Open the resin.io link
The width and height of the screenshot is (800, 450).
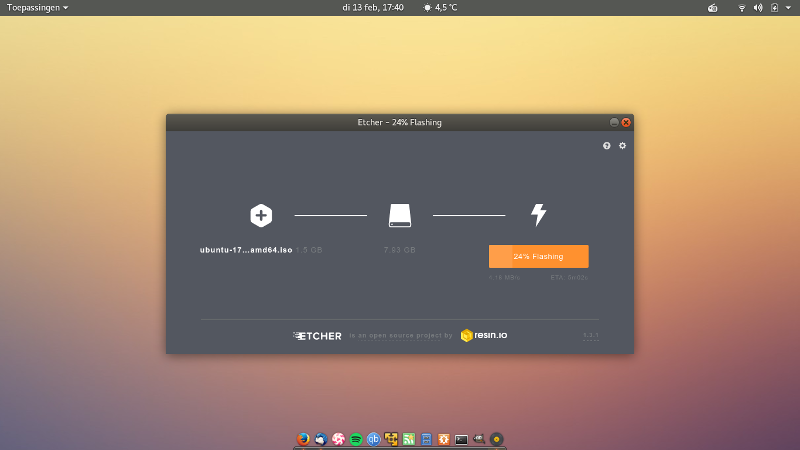coord(484,335)
